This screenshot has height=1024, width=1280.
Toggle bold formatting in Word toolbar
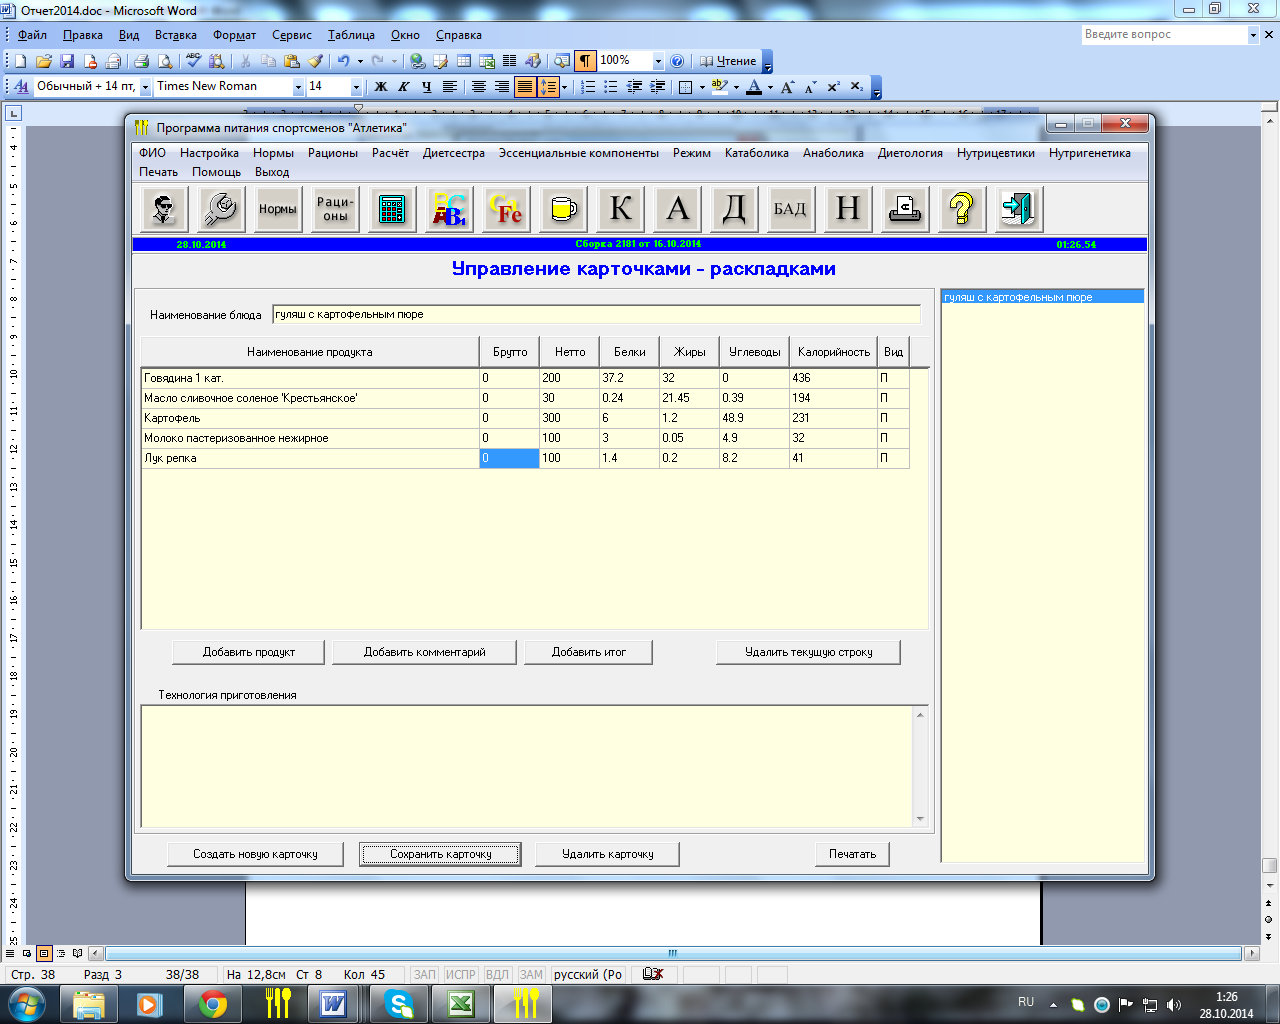[381, 87]
